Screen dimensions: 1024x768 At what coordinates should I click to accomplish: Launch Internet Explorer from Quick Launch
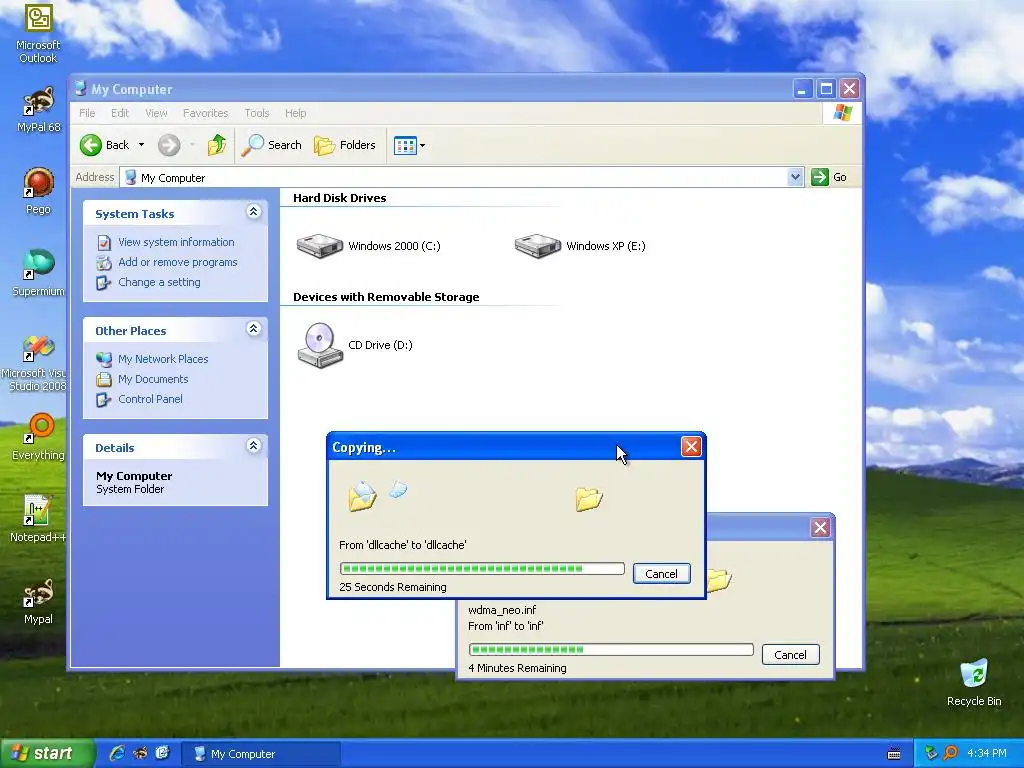117,753
